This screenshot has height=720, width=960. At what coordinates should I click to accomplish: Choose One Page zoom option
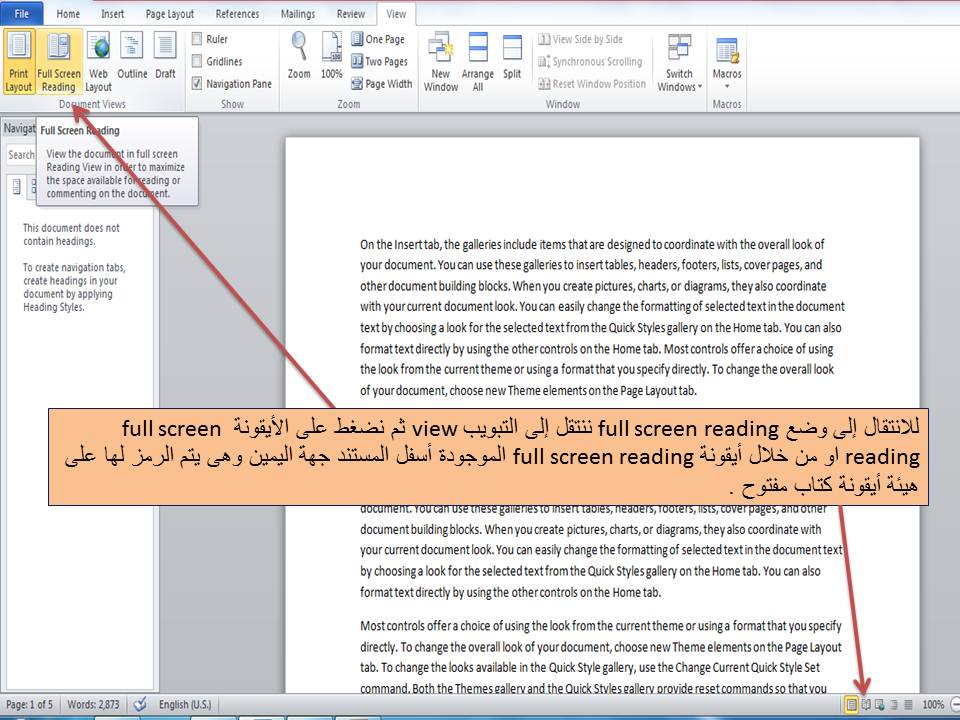pyautogui.click(x=378, y=39)
